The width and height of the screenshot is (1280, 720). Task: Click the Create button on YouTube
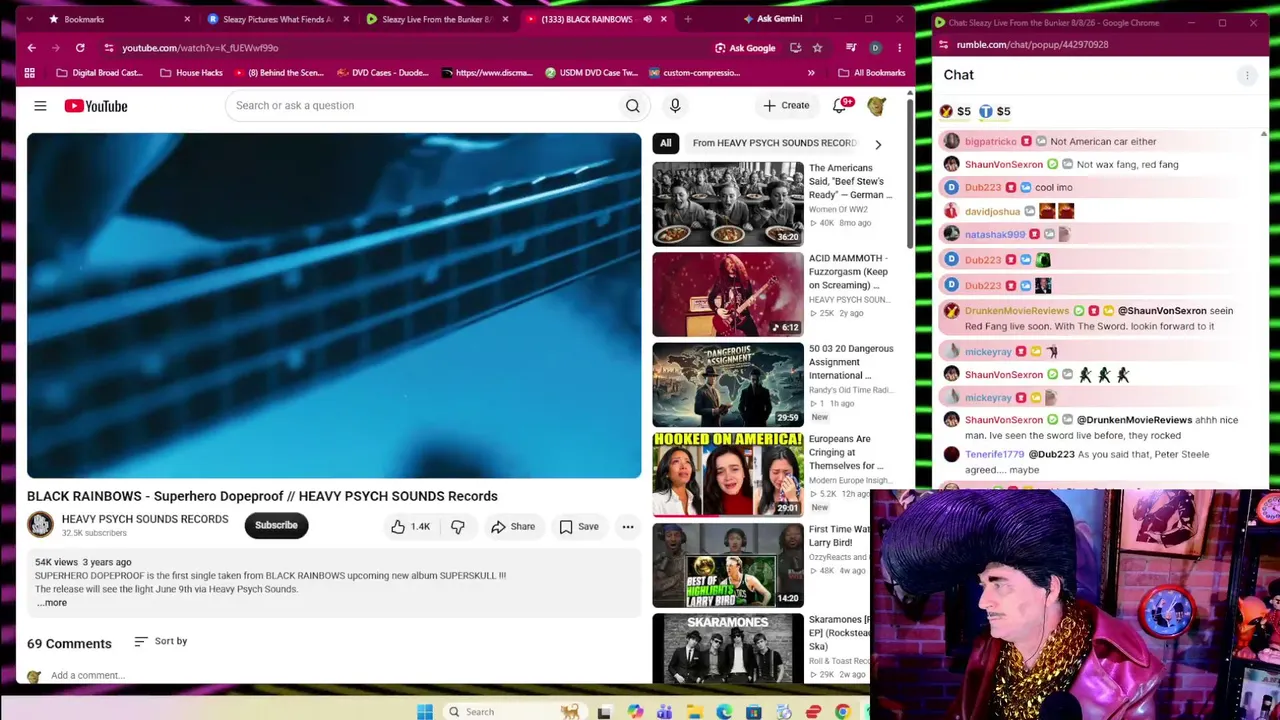click(x=786, y=105)
